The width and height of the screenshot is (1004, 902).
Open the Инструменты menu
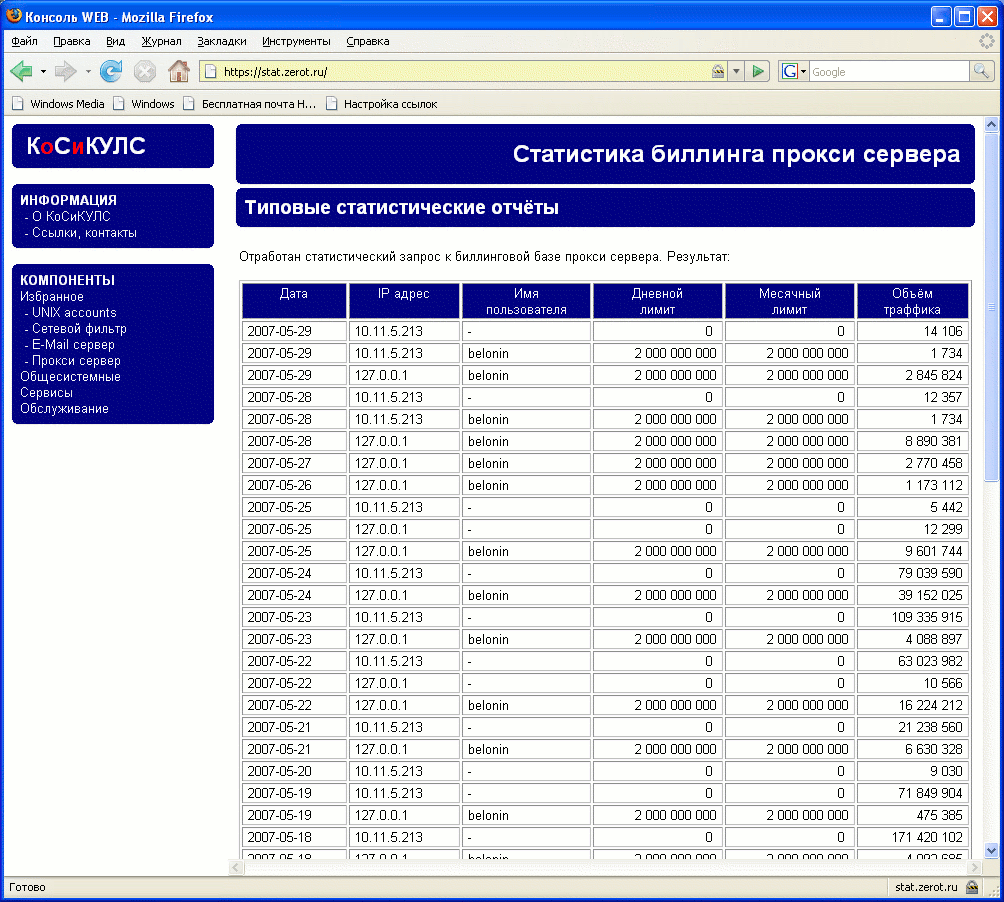(296, 41)
